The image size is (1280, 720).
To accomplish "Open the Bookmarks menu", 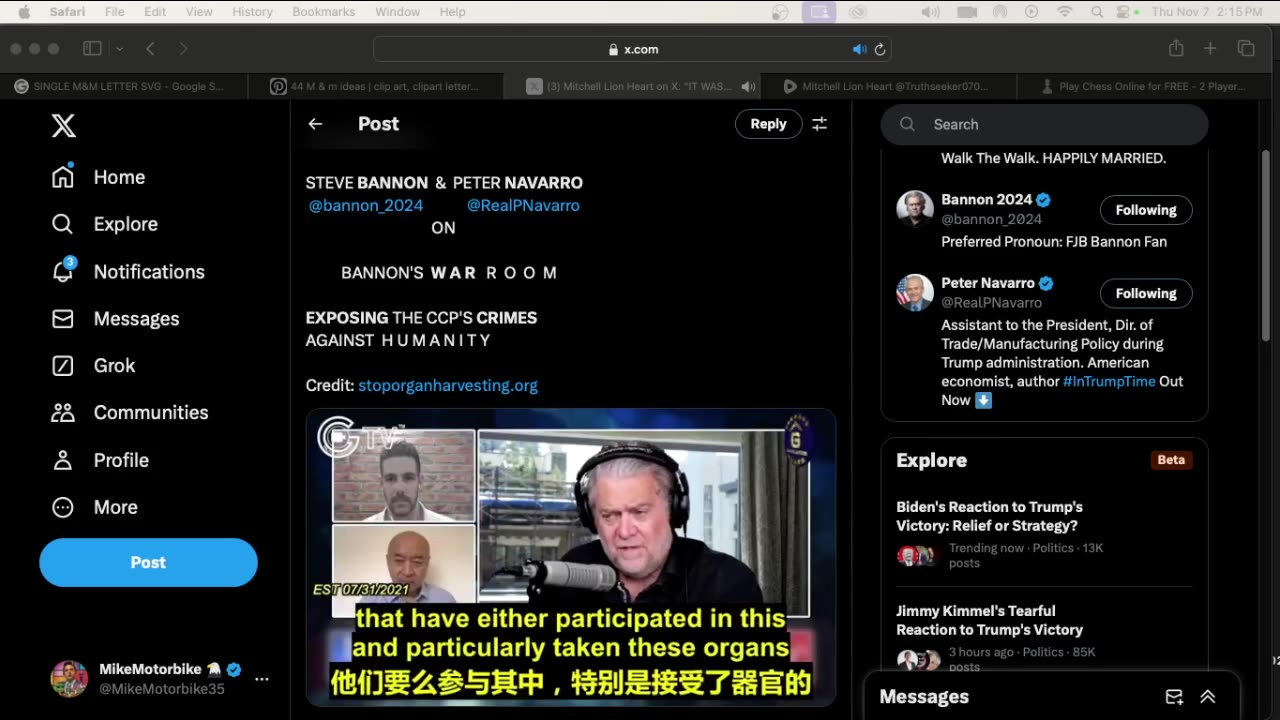I will (x=323, y=12).
